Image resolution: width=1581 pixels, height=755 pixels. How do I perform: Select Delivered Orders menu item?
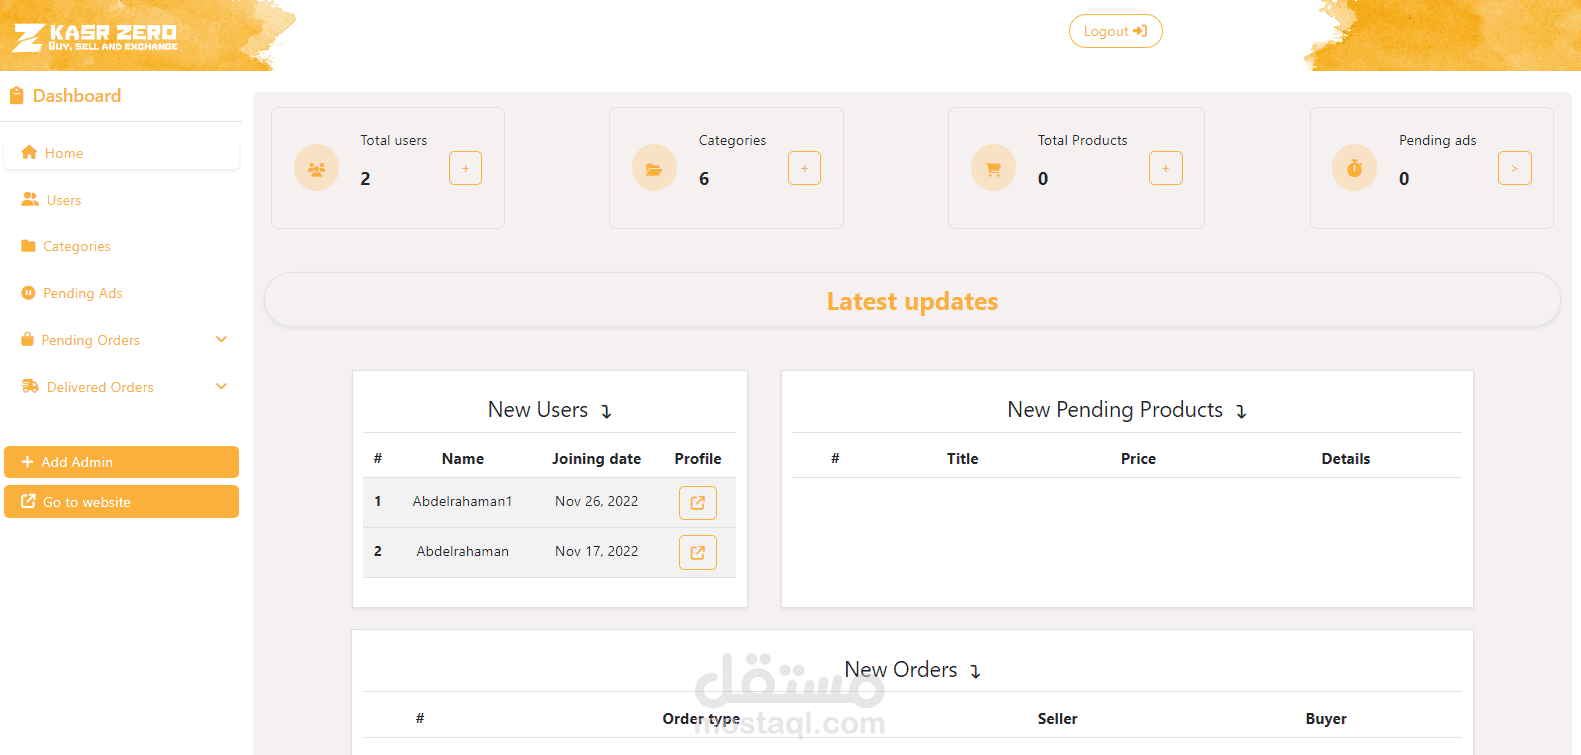click(x=121, y=387)
